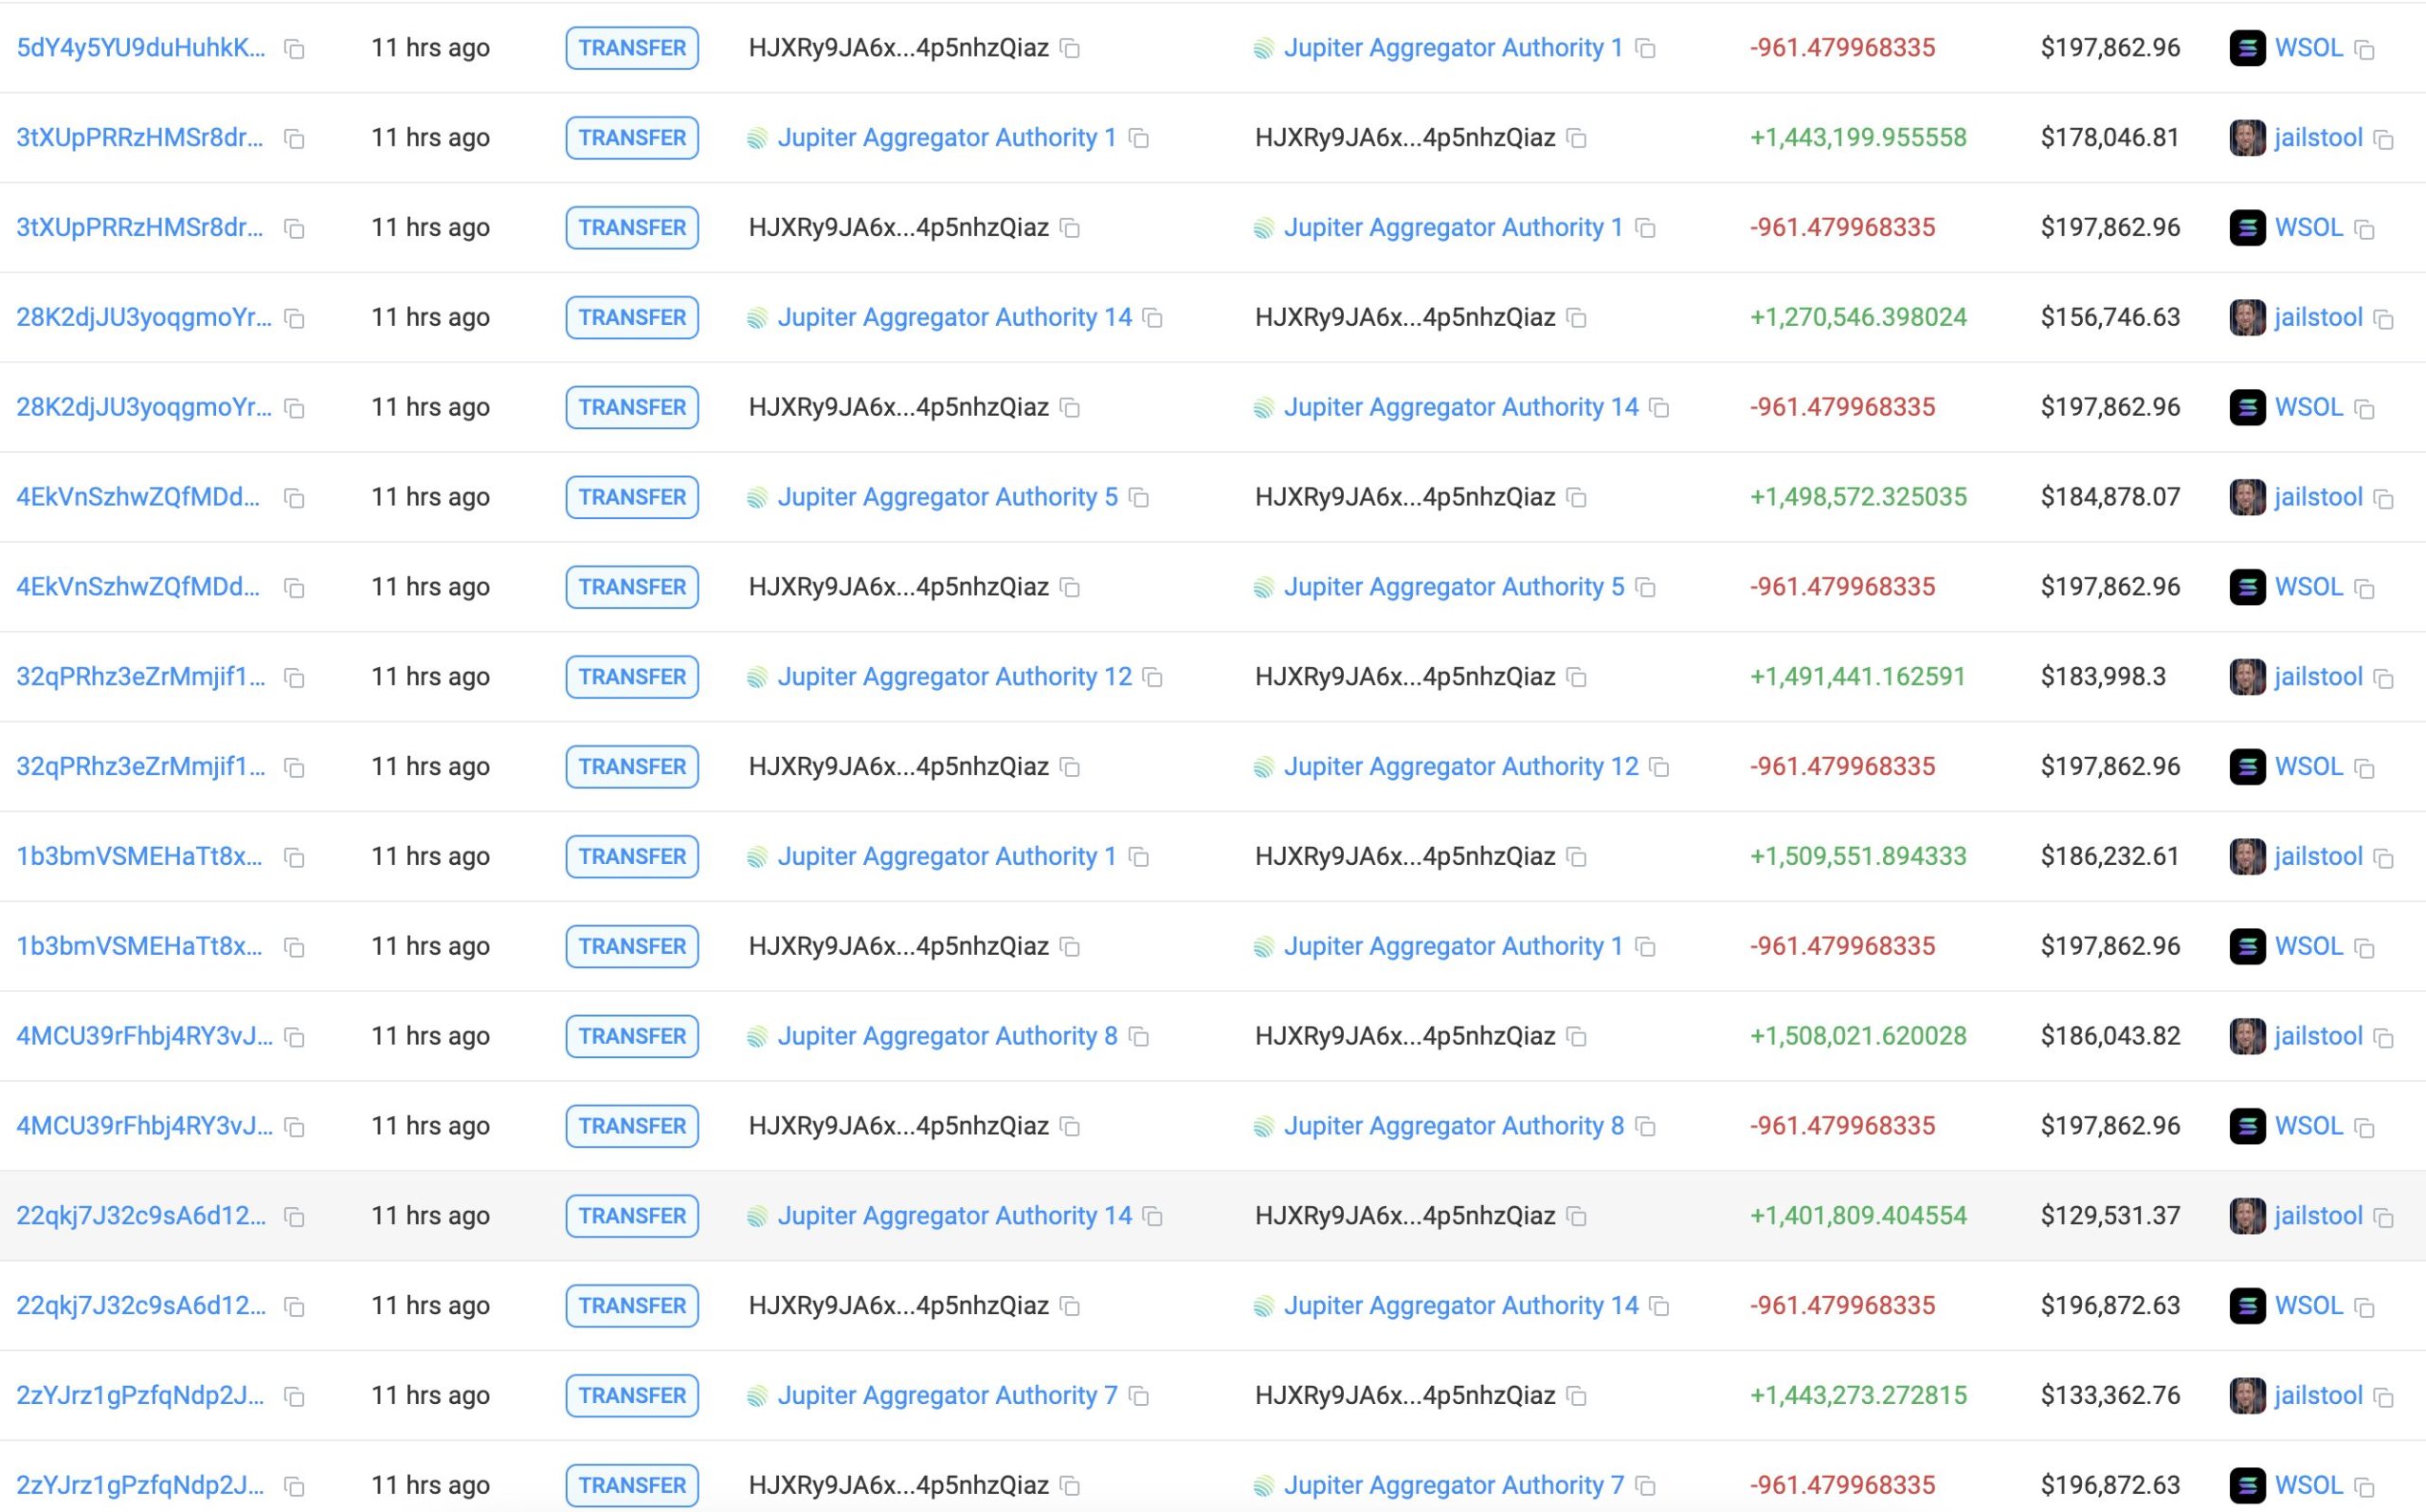Open 22qkj7J32c9sA6d12 transaction in +1,401,809.404554 row
The image size is (2426, 1512).
coord(141,1216)
